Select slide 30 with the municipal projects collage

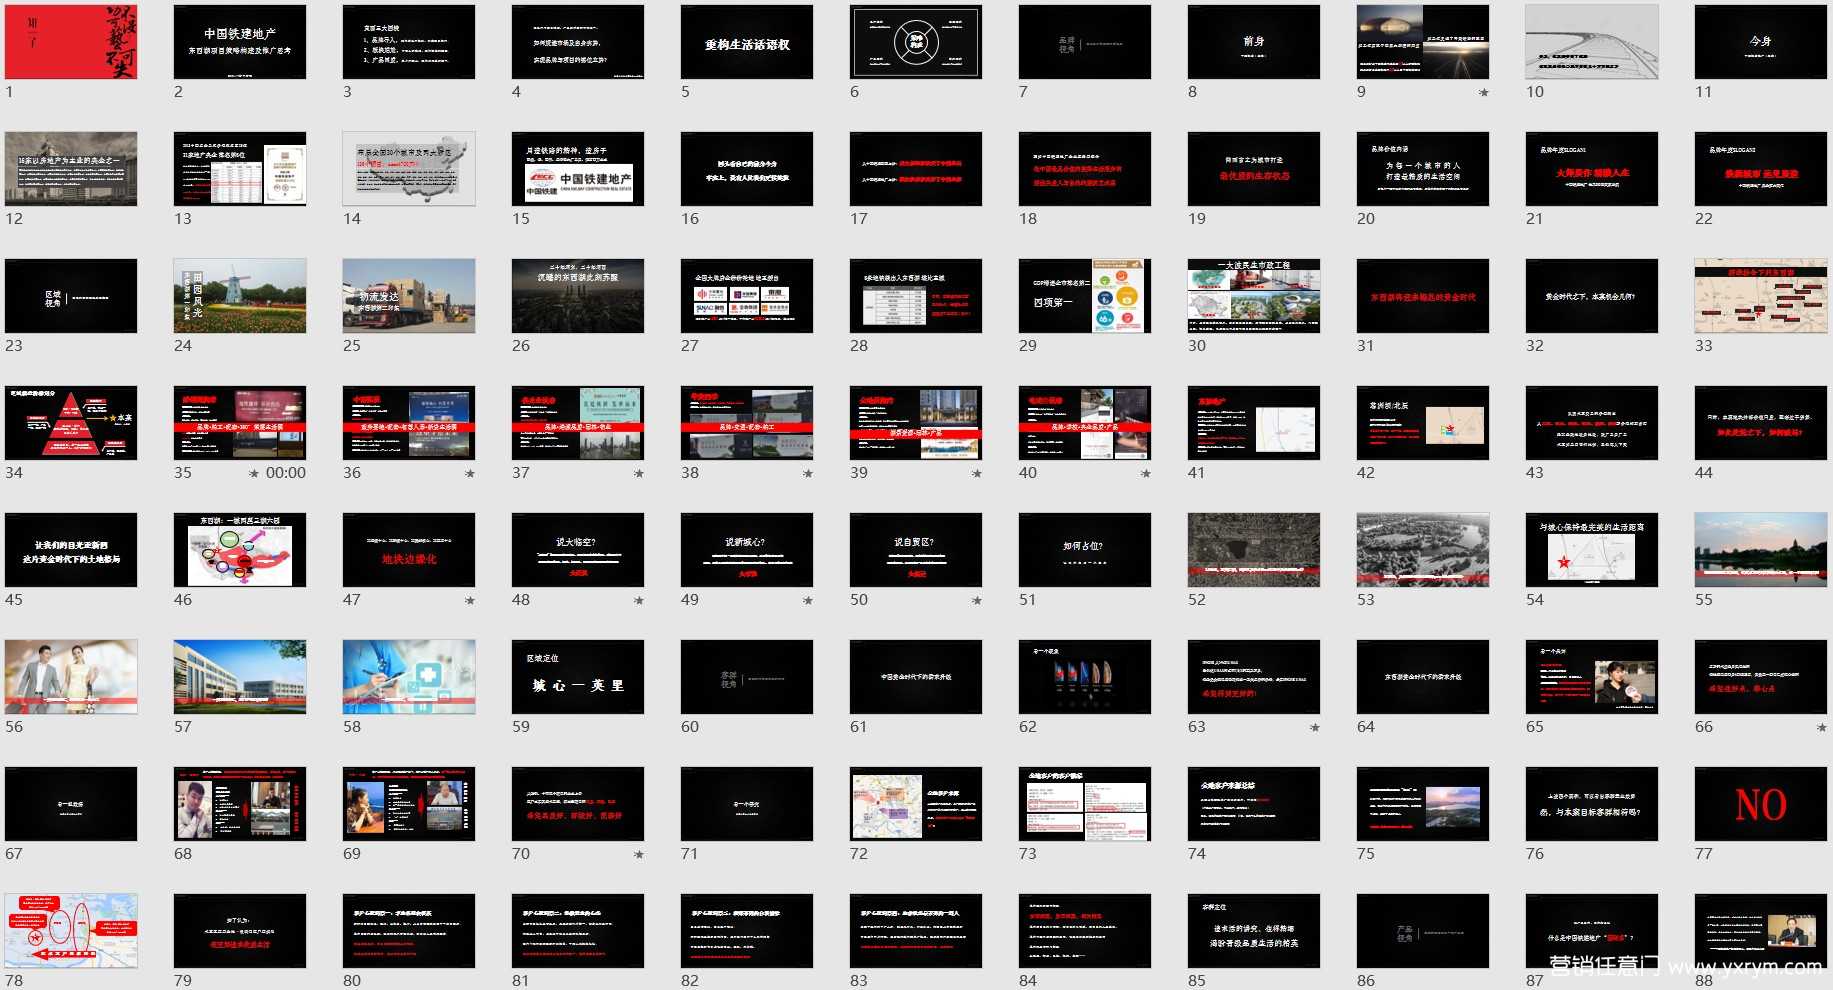pyautogui.click(x=1254, y=296)
